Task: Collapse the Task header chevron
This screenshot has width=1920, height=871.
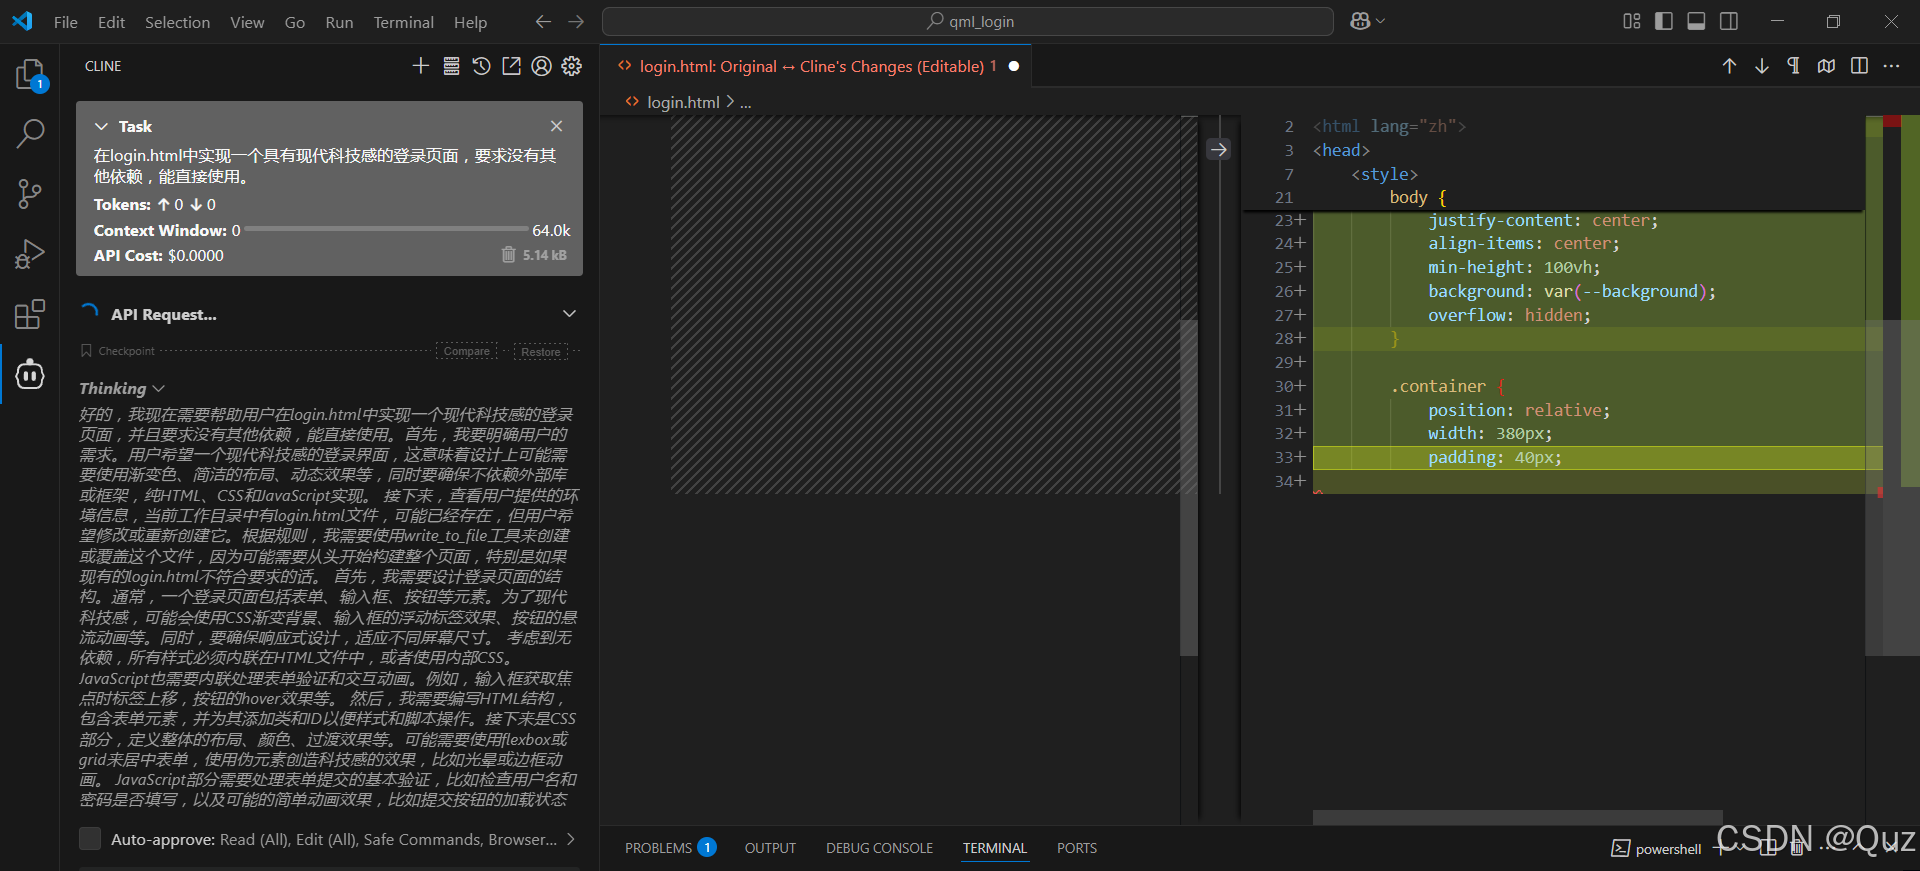Action: coord(101,126)
